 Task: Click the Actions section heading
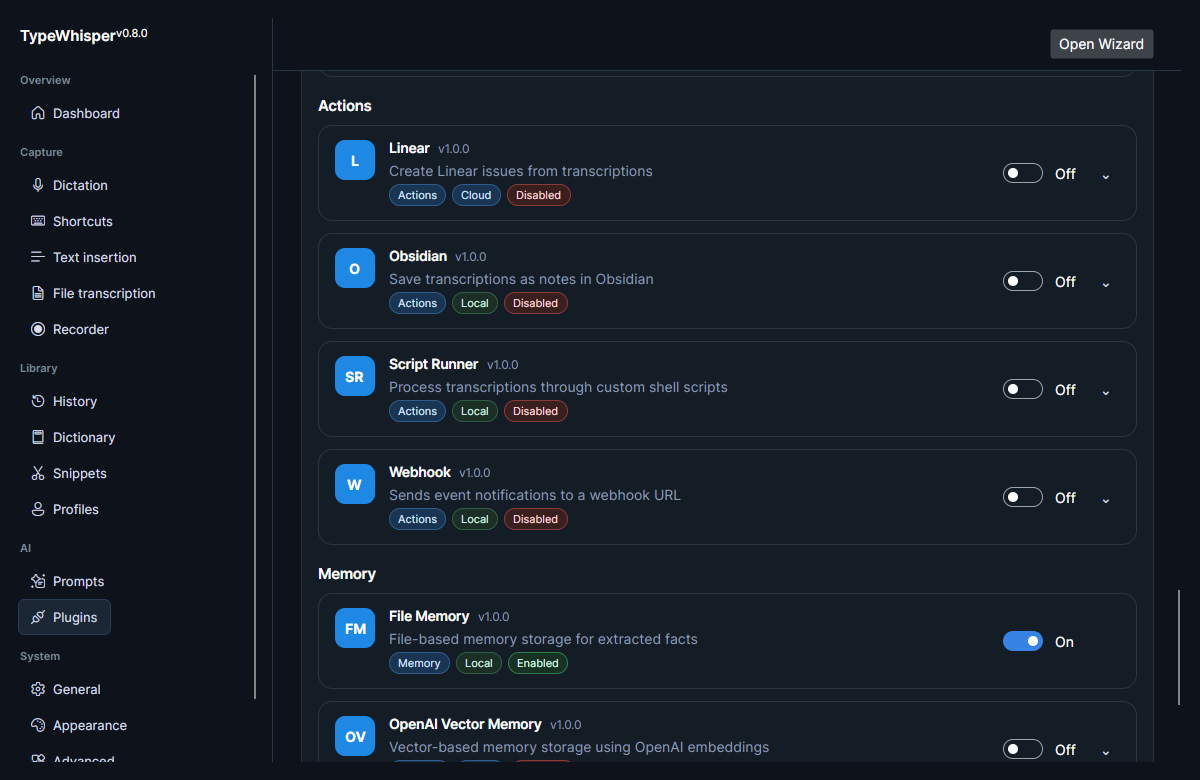pyautogui.click(x=345, y=105)
